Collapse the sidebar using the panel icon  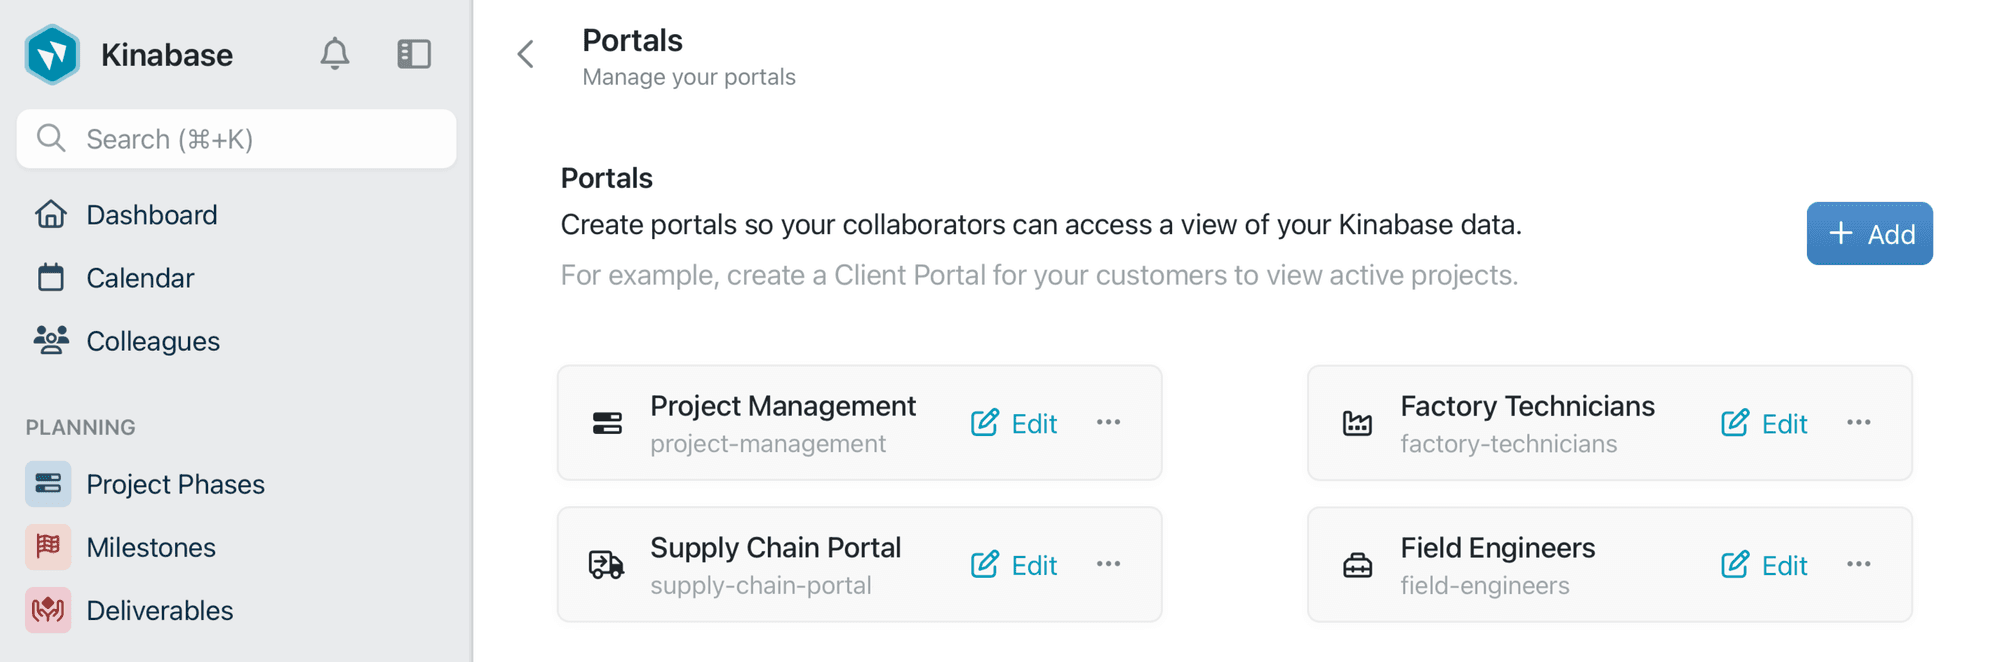click(414, 54)
